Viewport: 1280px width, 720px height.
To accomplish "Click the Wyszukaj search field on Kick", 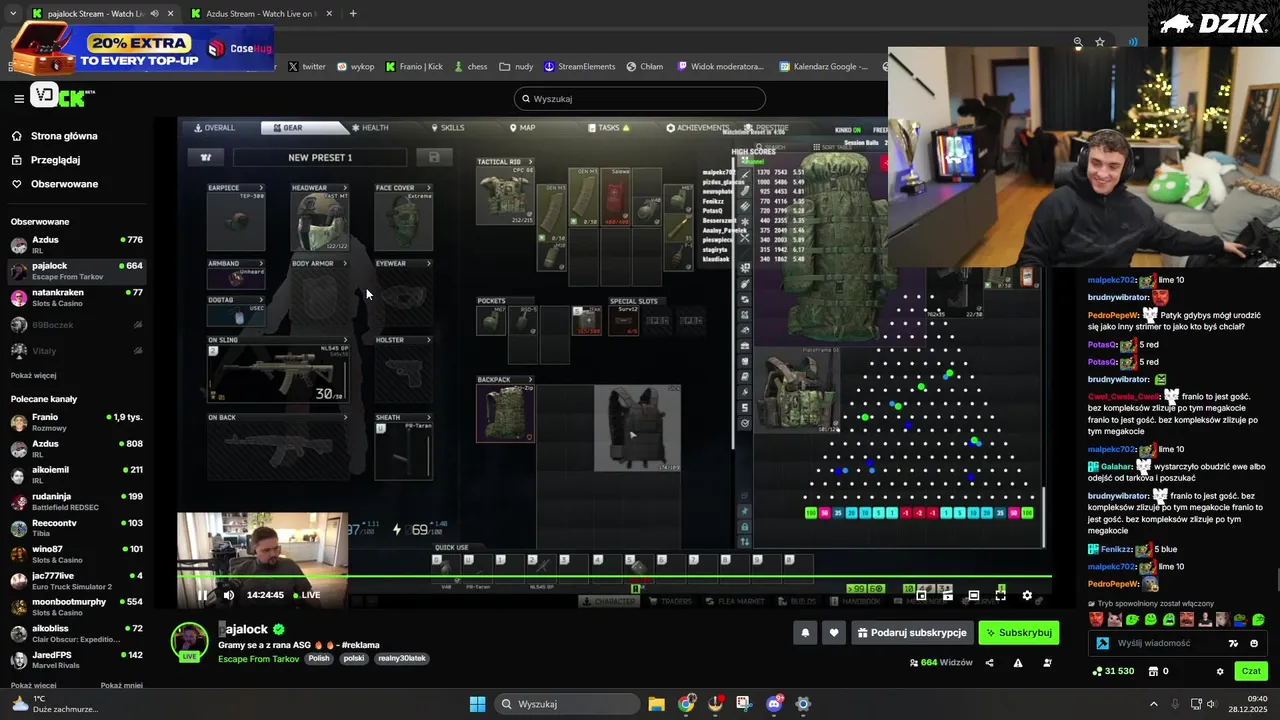I will pos(640,99).
